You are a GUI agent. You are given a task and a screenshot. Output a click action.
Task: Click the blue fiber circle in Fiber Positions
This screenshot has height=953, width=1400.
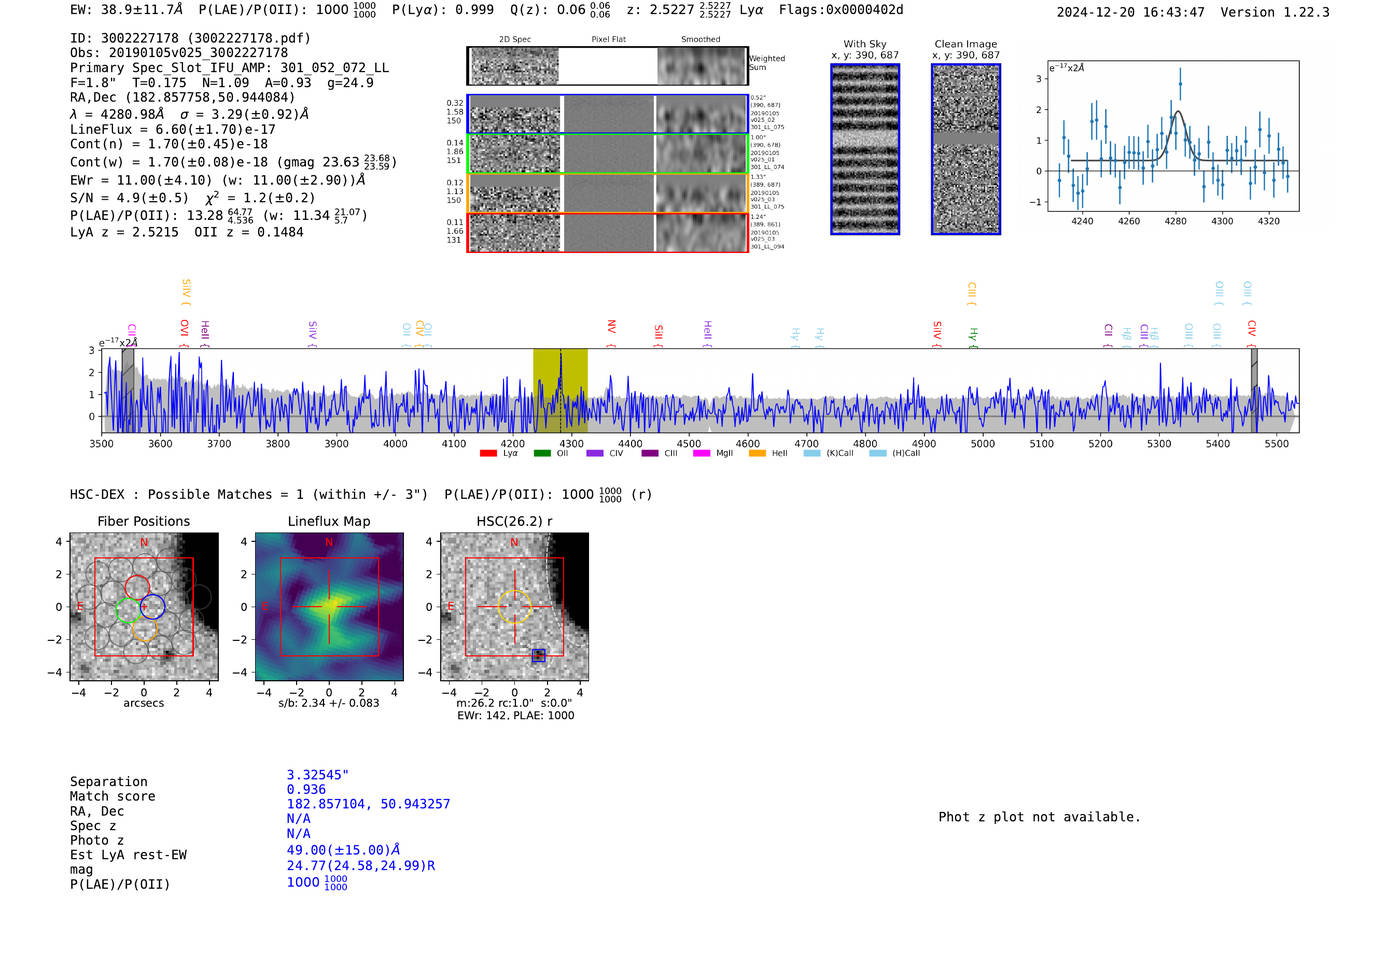click(x=152, y=606)
